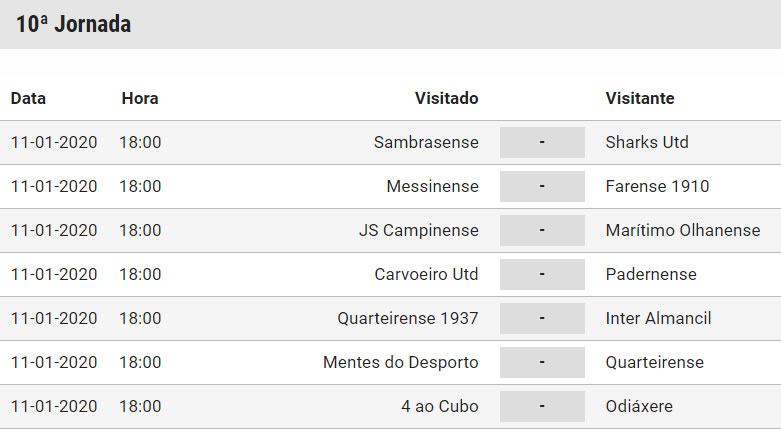781x433 pixels.
Task: Open the Inter Almancil team link
Action: pyautogui.click(x=658, y=318)
